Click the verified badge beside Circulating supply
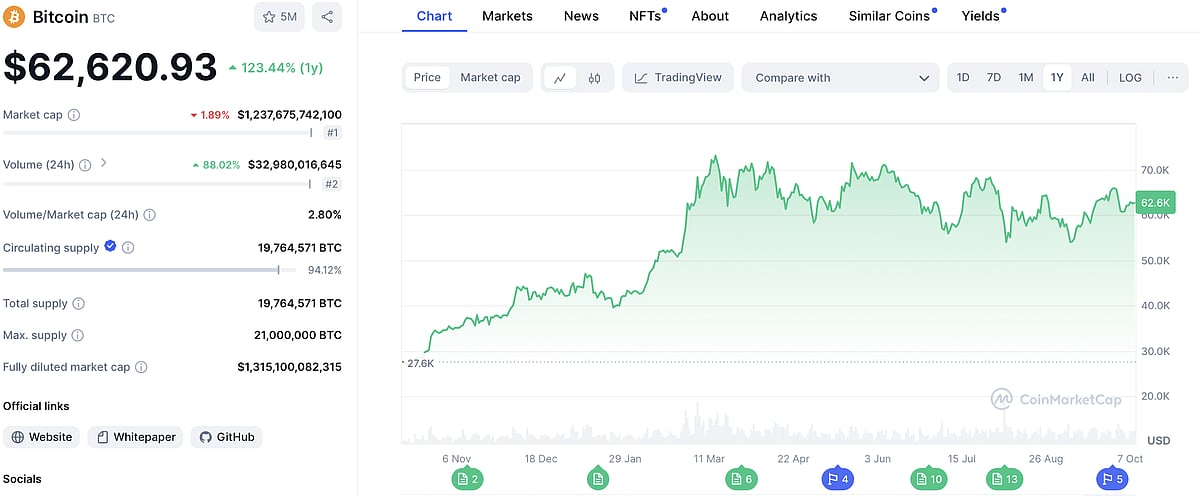 [110, 247]
